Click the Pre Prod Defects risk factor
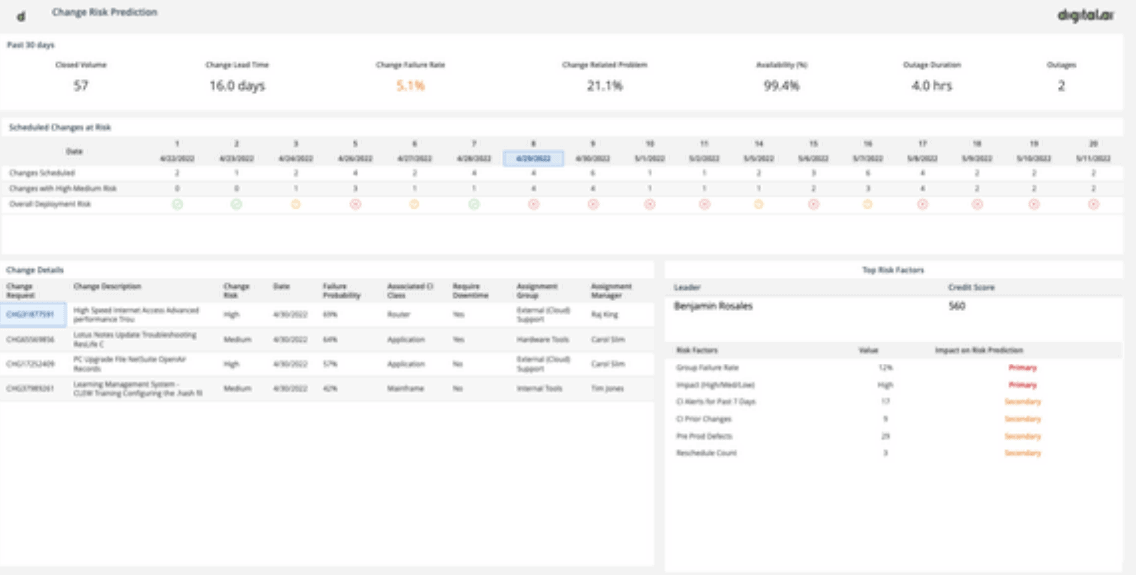 click(x=704, y=436)
